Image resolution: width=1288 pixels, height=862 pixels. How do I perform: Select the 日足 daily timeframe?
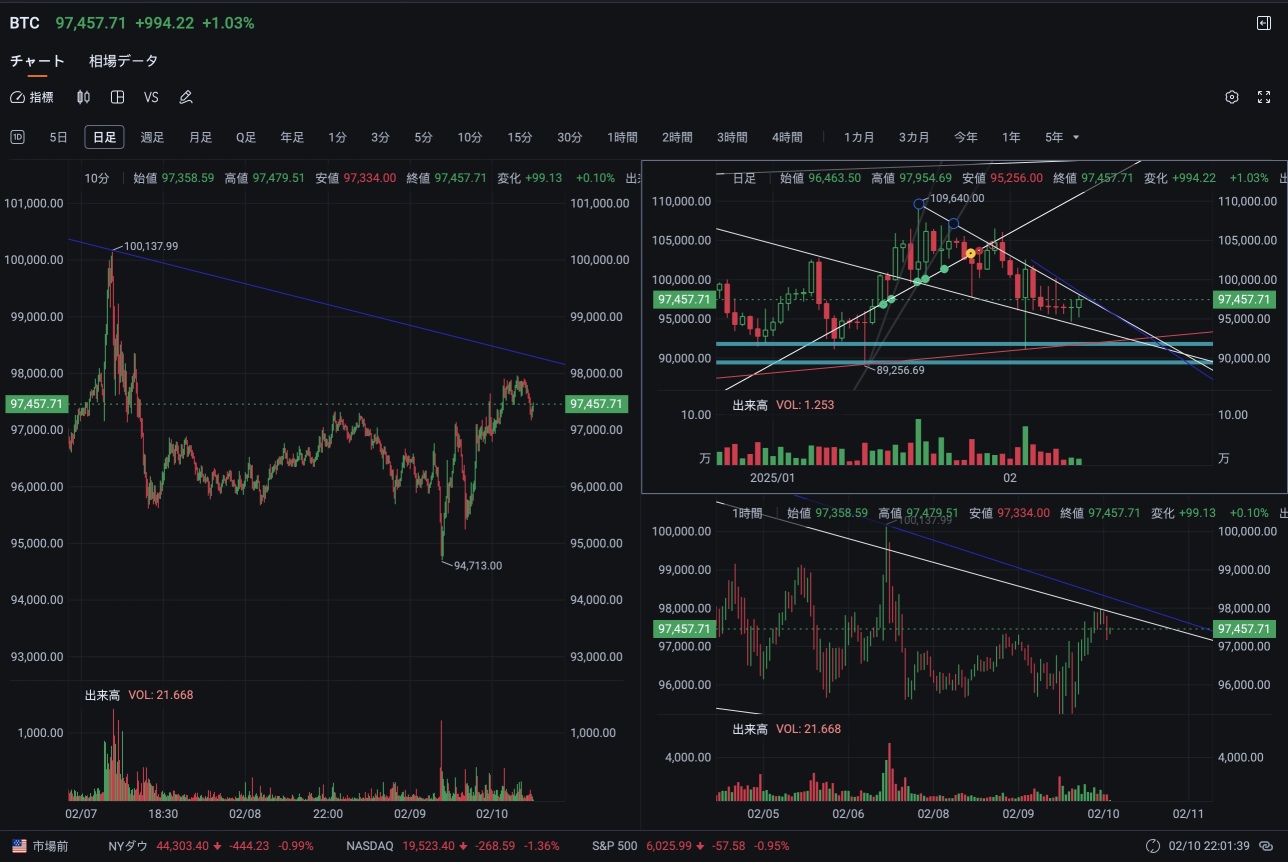click(104, 137)
